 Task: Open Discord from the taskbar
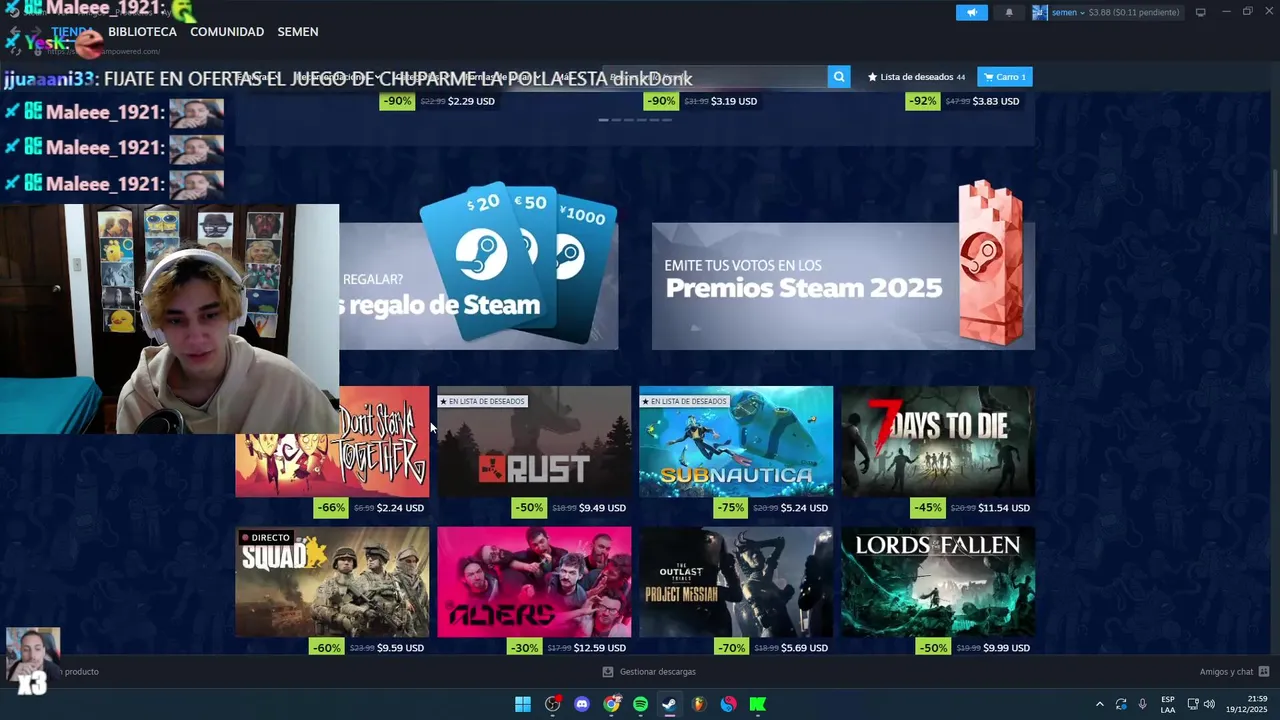coord(582,704)
